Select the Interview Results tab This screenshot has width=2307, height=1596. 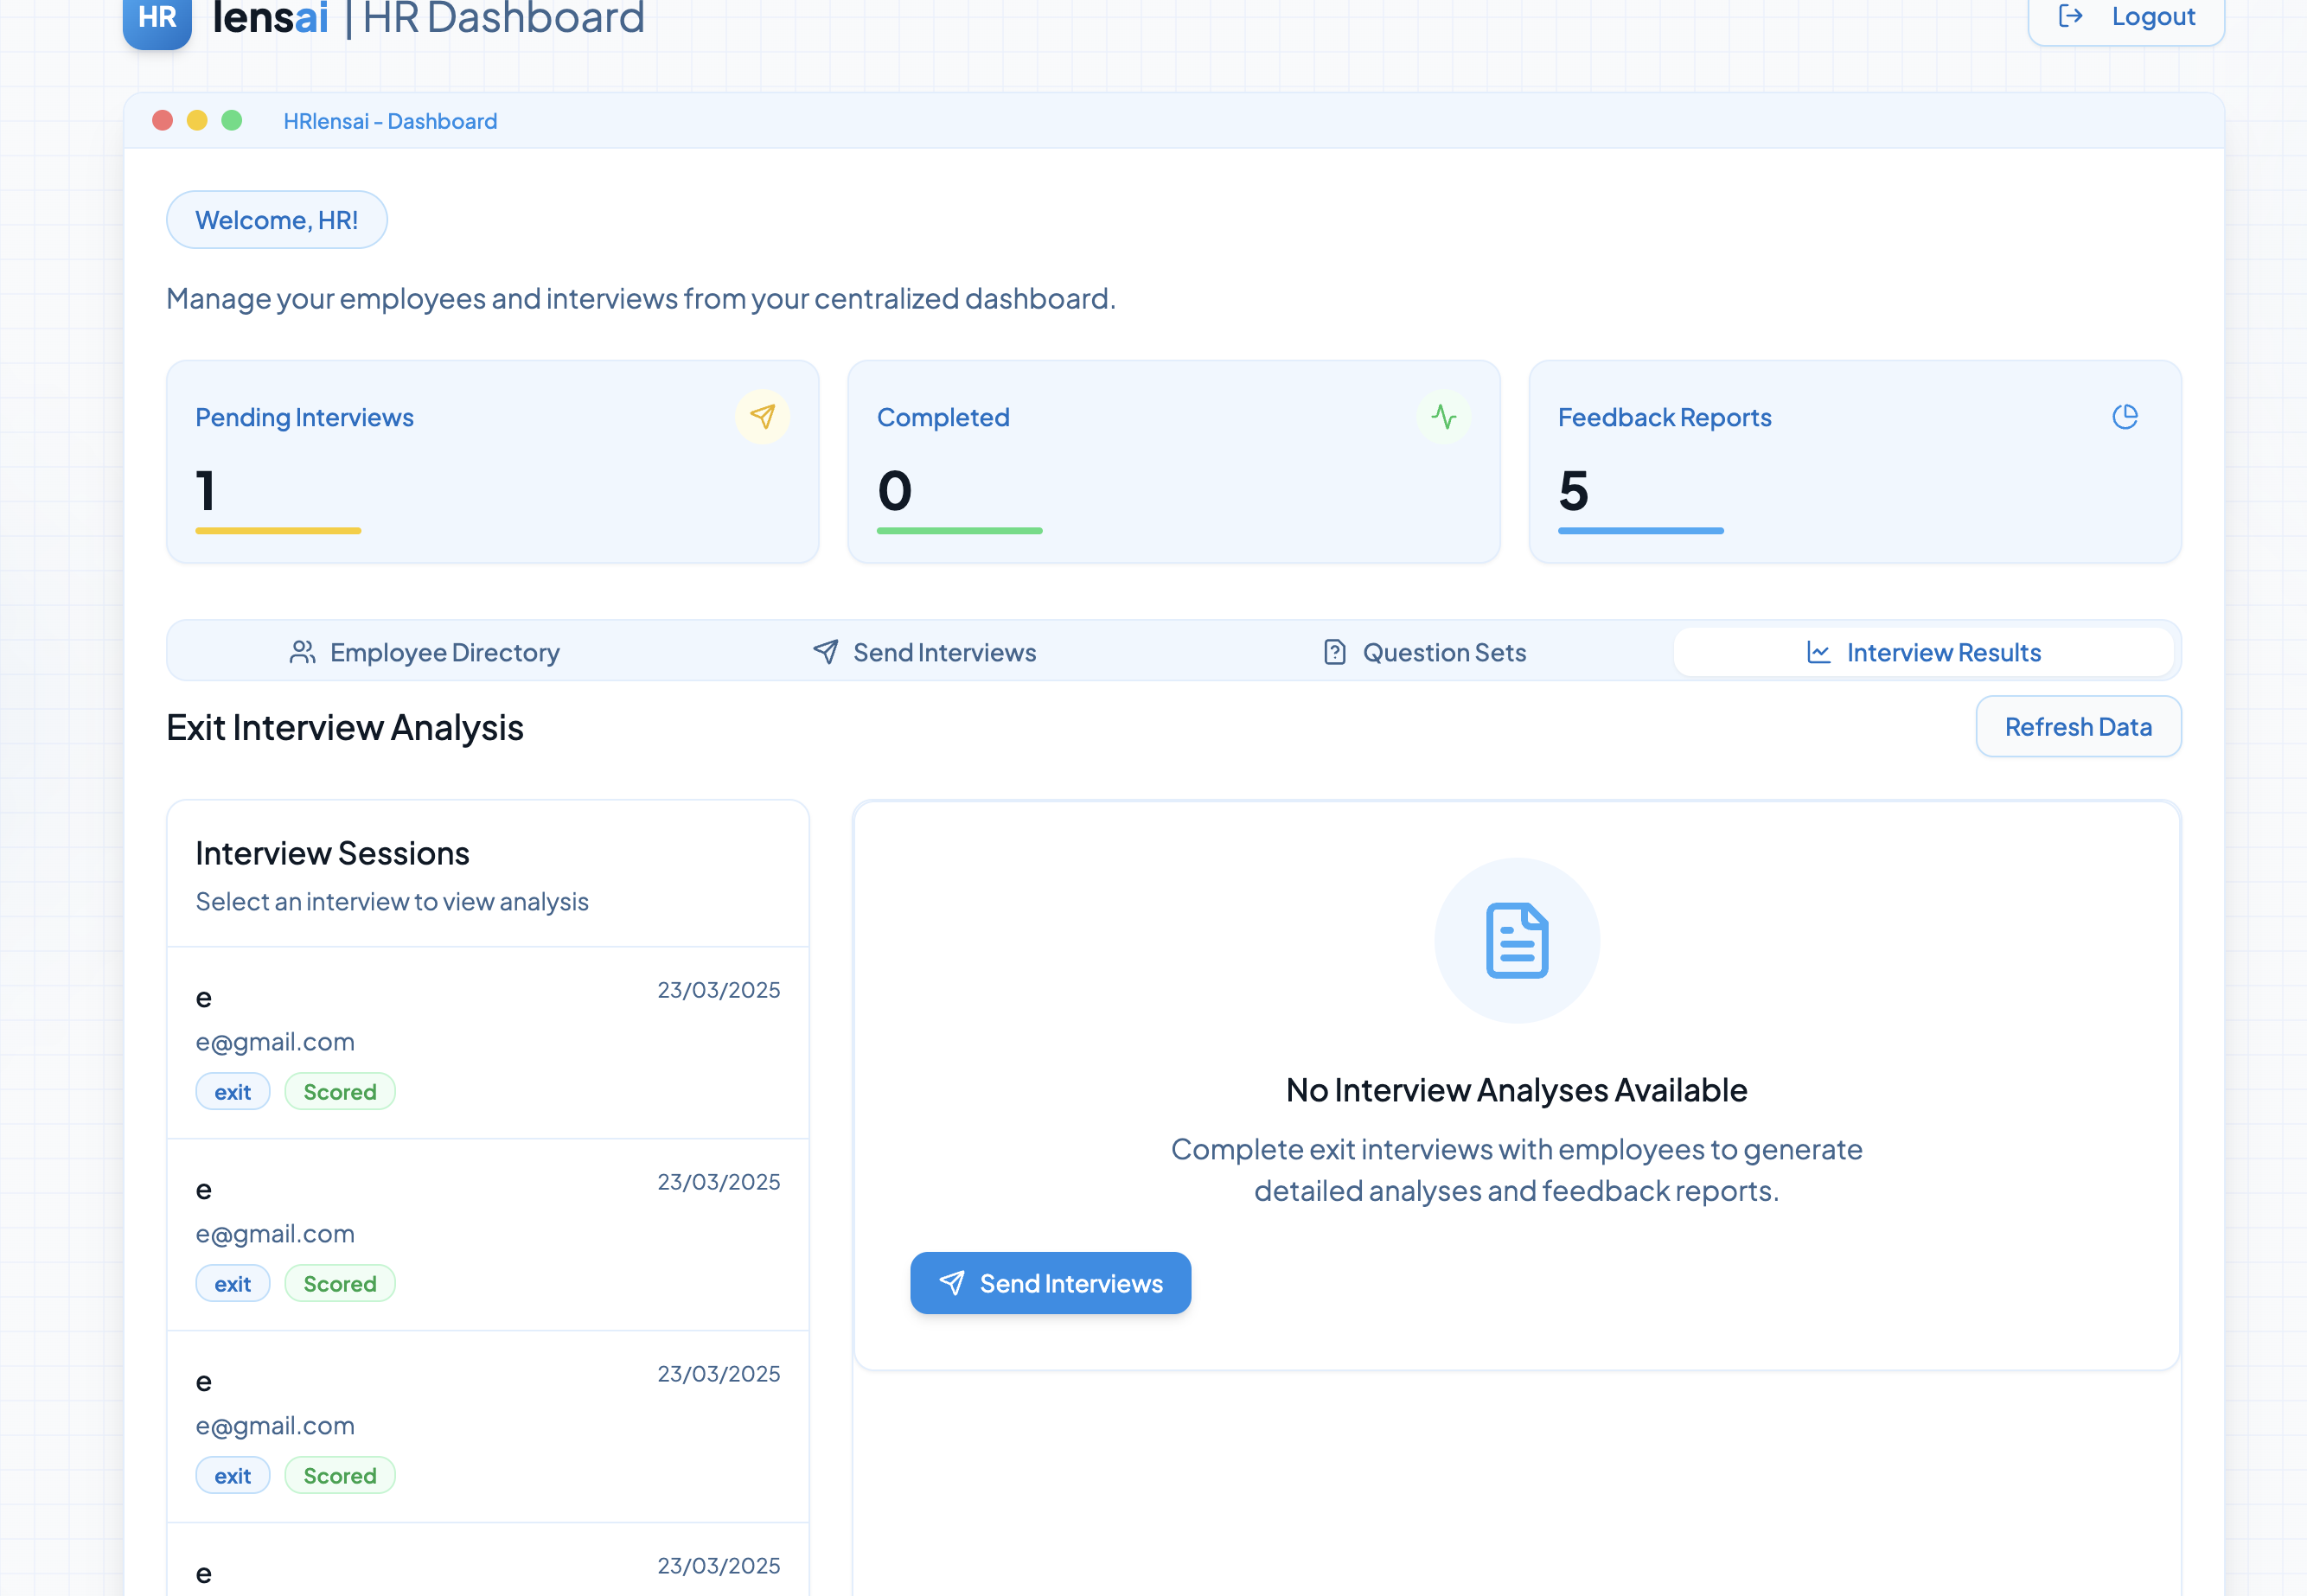click(1923, 652)
